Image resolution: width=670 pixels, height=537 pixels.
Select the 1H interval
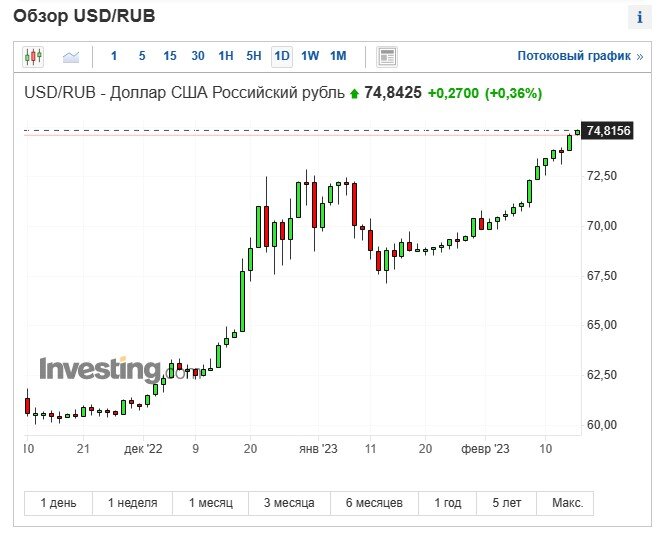pos(226,56)
